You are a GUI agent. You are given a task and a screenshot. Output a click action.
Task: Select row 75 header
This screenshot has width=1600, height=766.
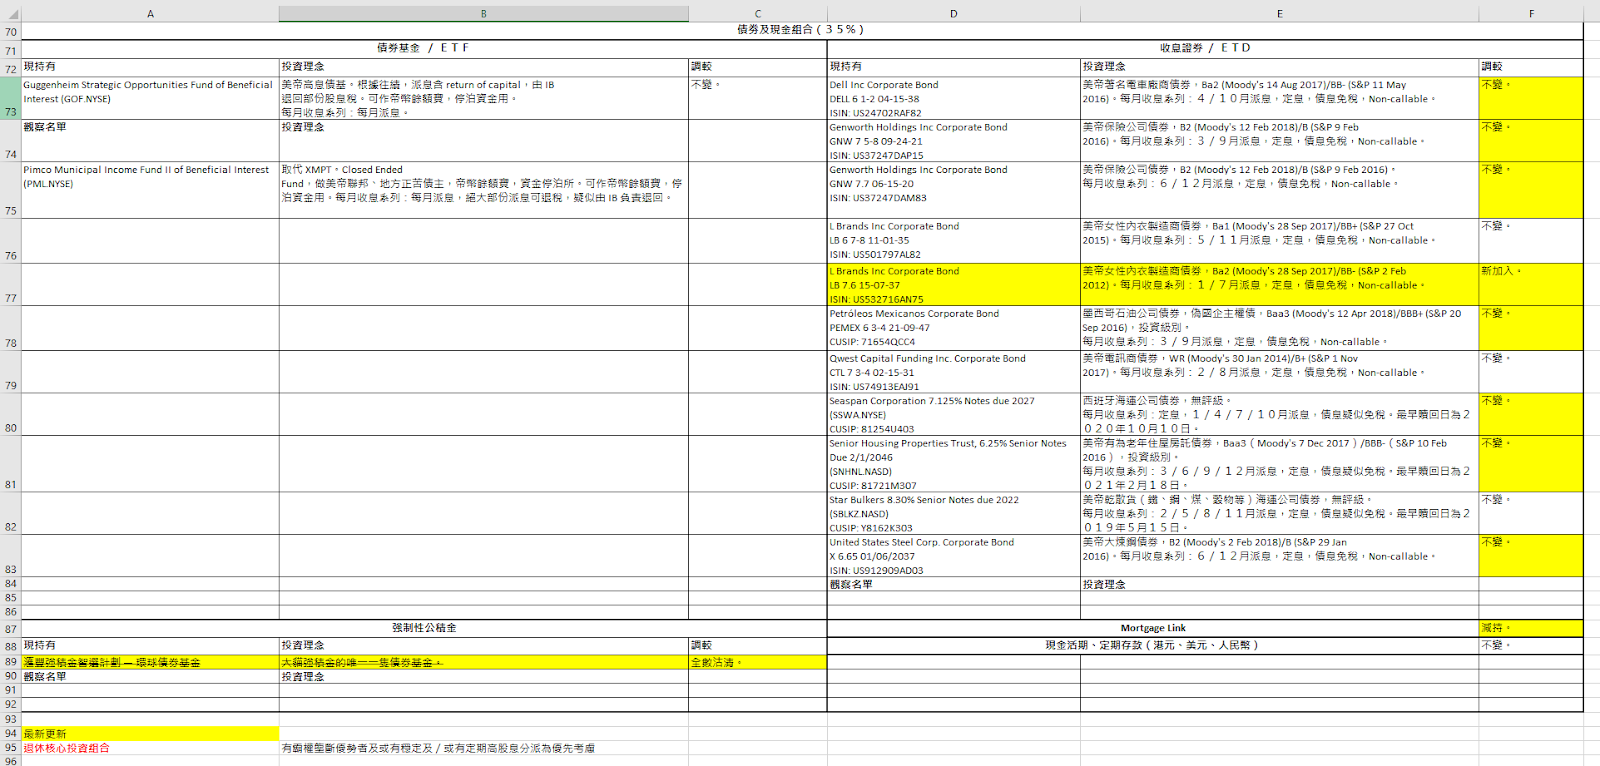pos(10,190)
